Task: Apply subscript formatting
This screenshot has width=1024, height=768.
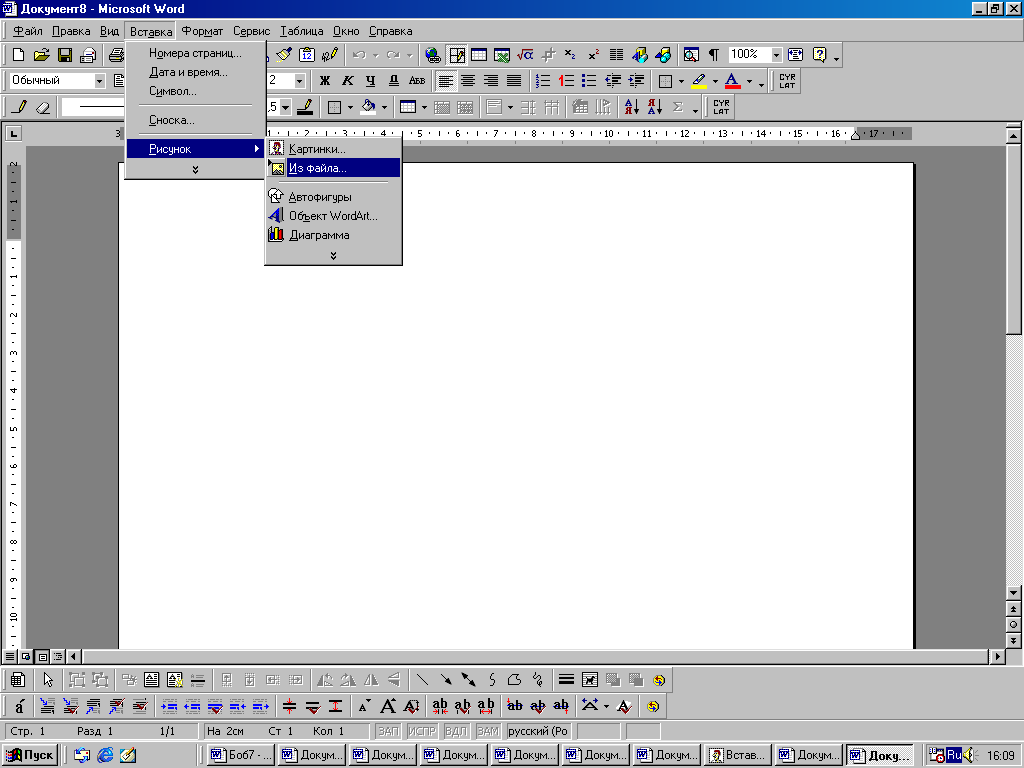Action: 570,55
